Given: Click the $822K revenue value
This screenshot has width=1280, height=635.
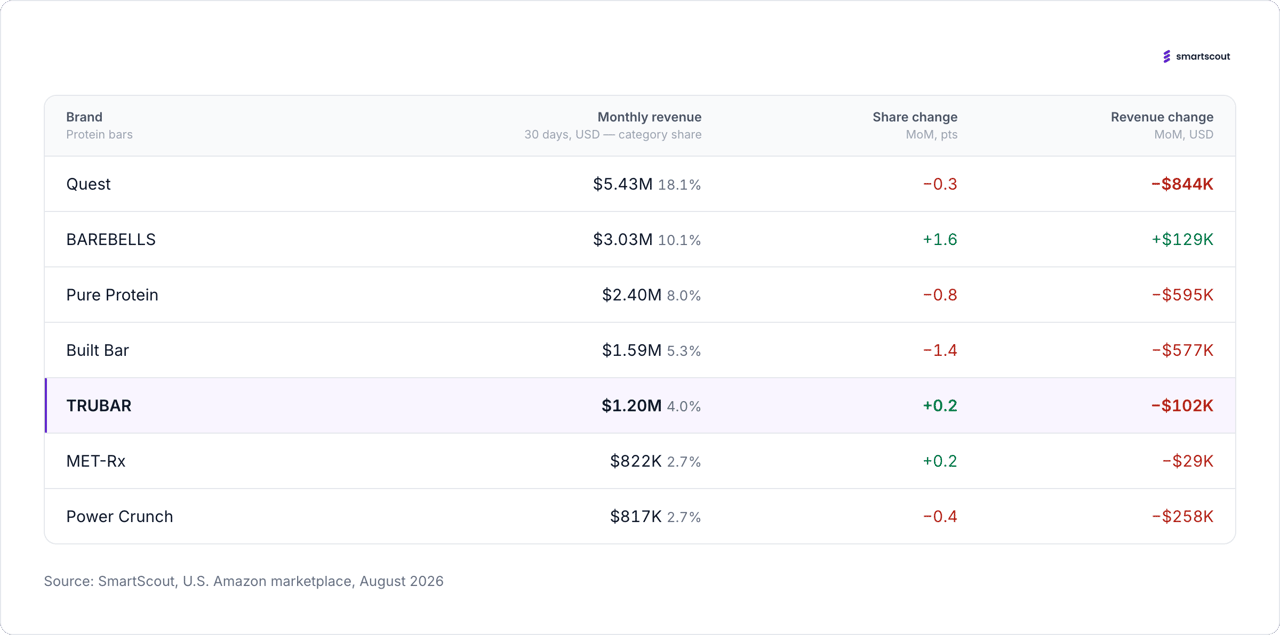Looking at the screenshot, I should point(636,461).
